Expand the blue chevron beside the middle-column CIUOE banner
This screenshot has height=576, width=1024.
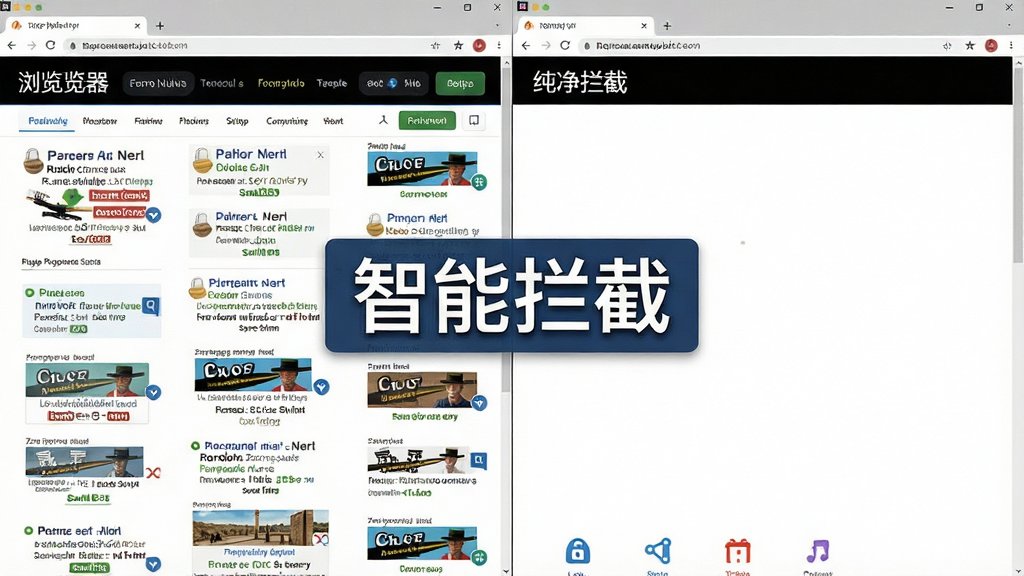tap(321, 387)
